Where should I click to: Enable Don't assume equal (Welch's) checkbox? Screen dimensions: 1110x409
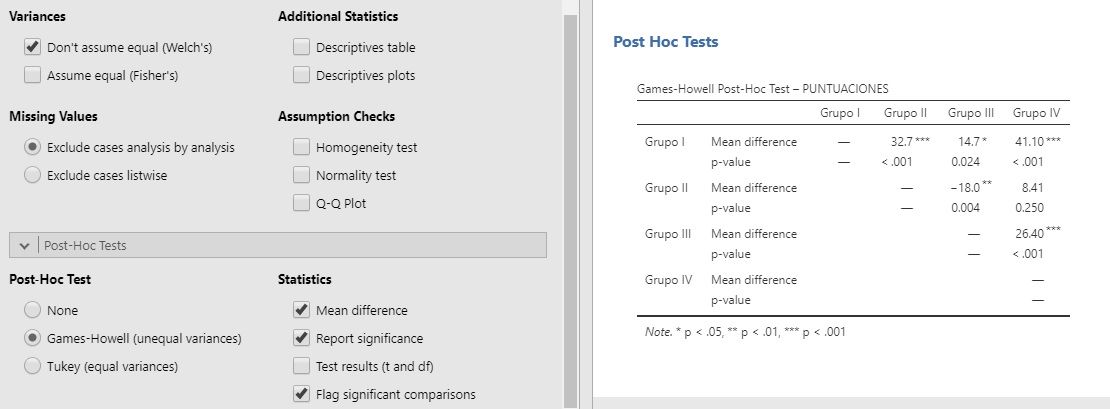[x=32, y=47]
